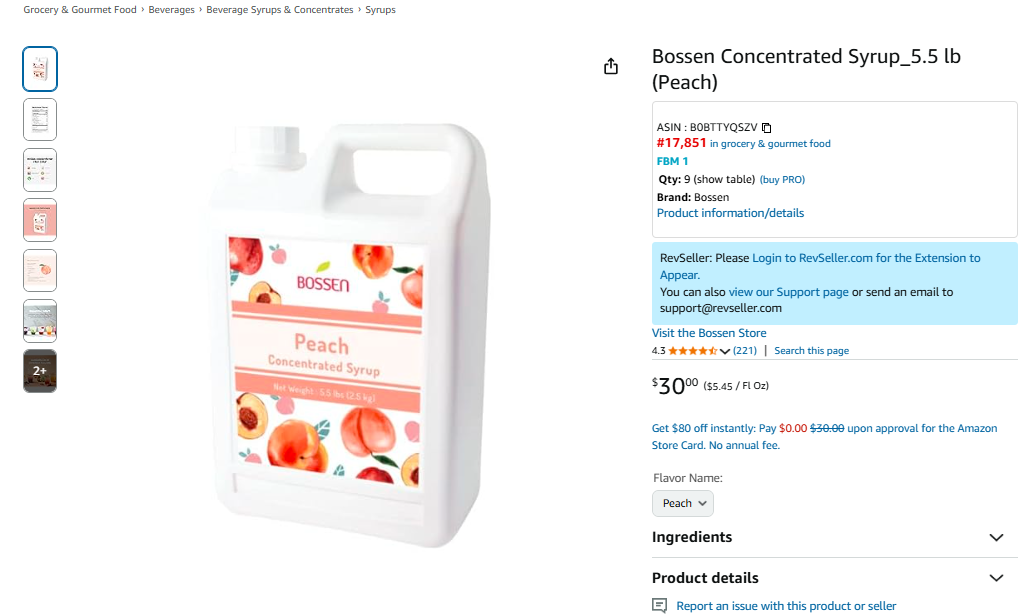Click the buy PRO link
This screenshot has height=614, width=1020.
(782, 180)
